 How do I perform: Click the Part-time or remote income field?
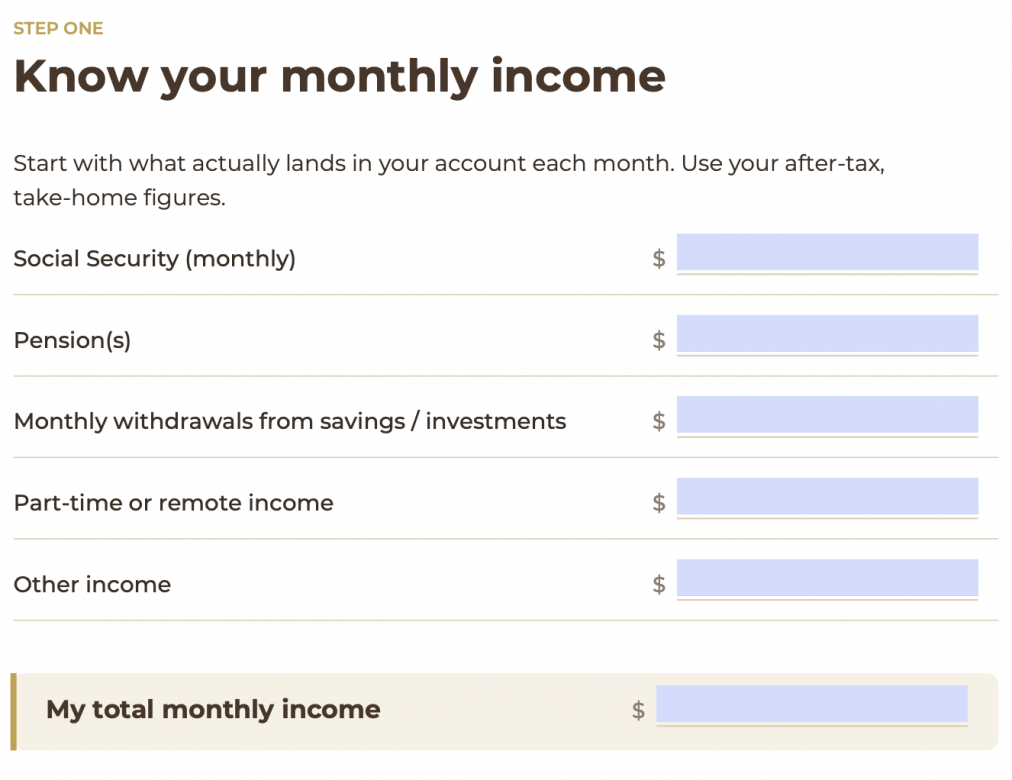[827, 497]
